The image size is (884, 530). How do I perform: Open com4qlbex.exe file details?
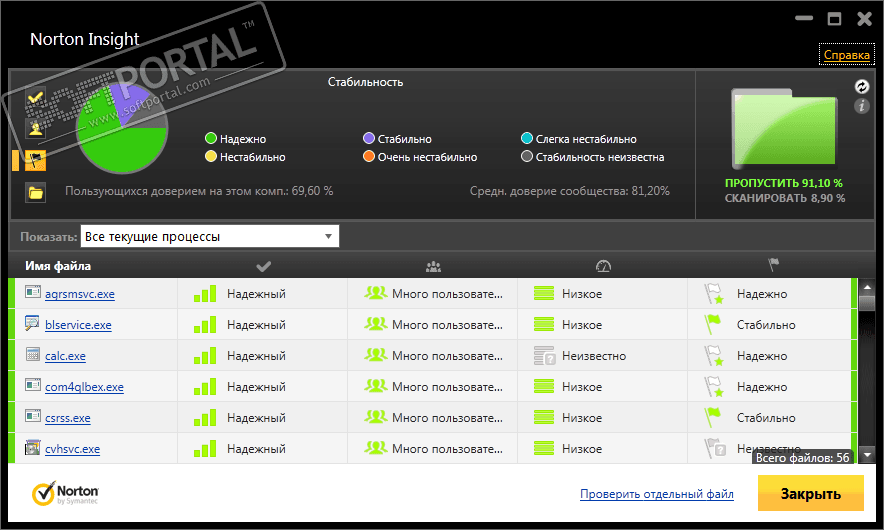coord(84,387)
